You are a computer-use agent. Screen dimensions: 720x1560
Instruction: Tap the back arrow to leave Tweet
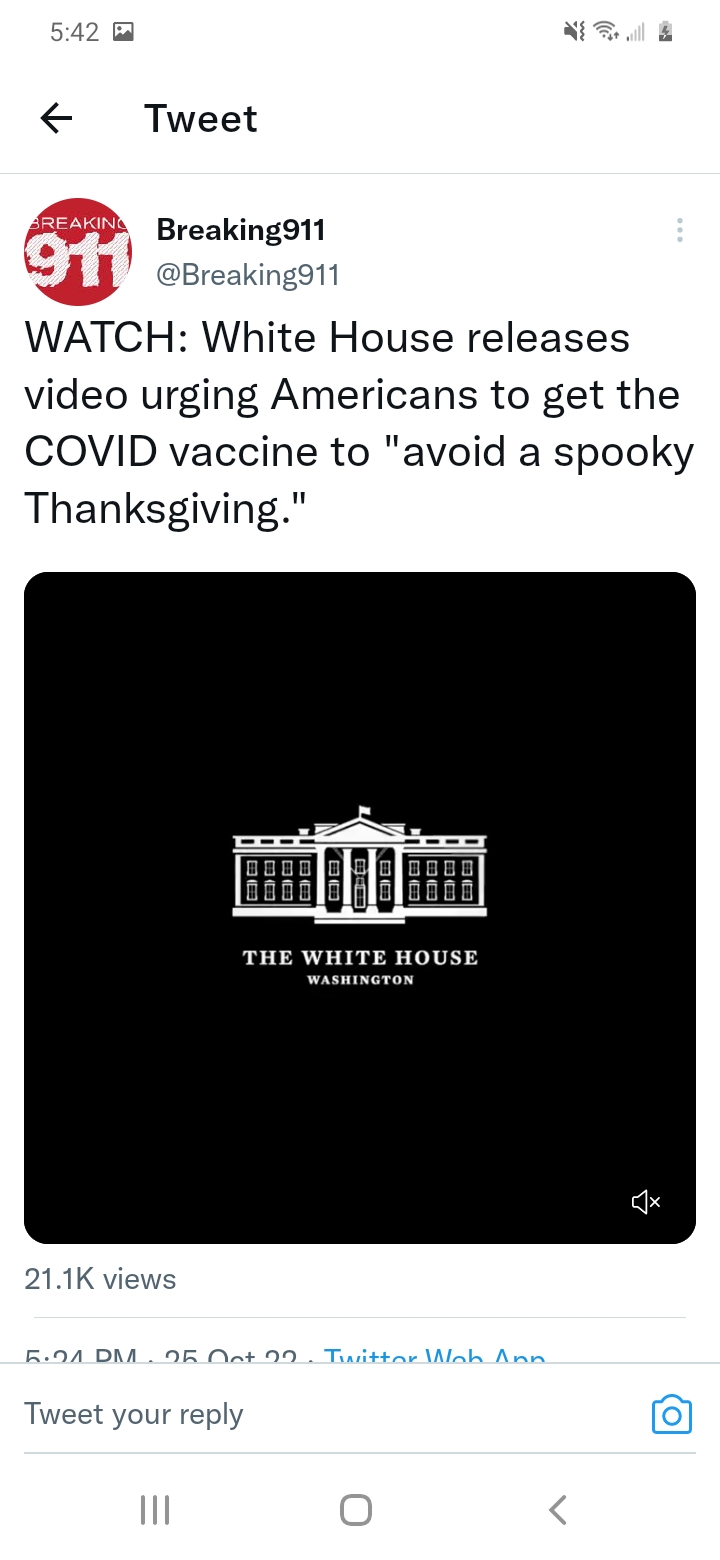point(56,119)
